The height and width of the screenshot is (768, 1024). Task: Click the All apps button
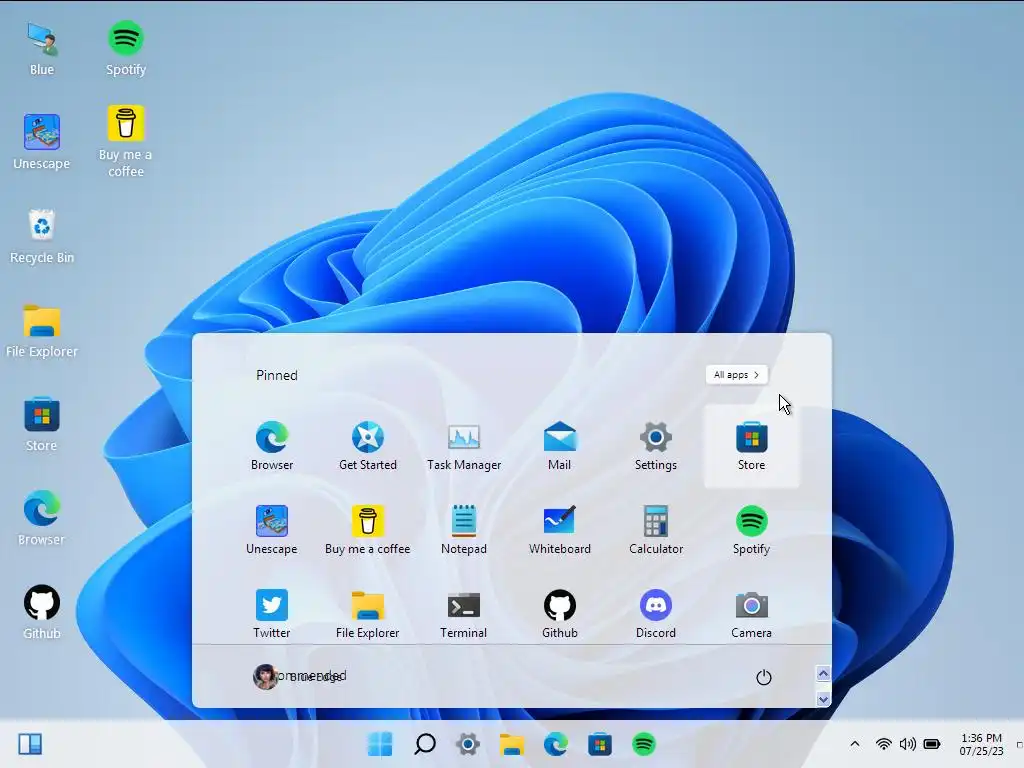click(x=737, y=375)
